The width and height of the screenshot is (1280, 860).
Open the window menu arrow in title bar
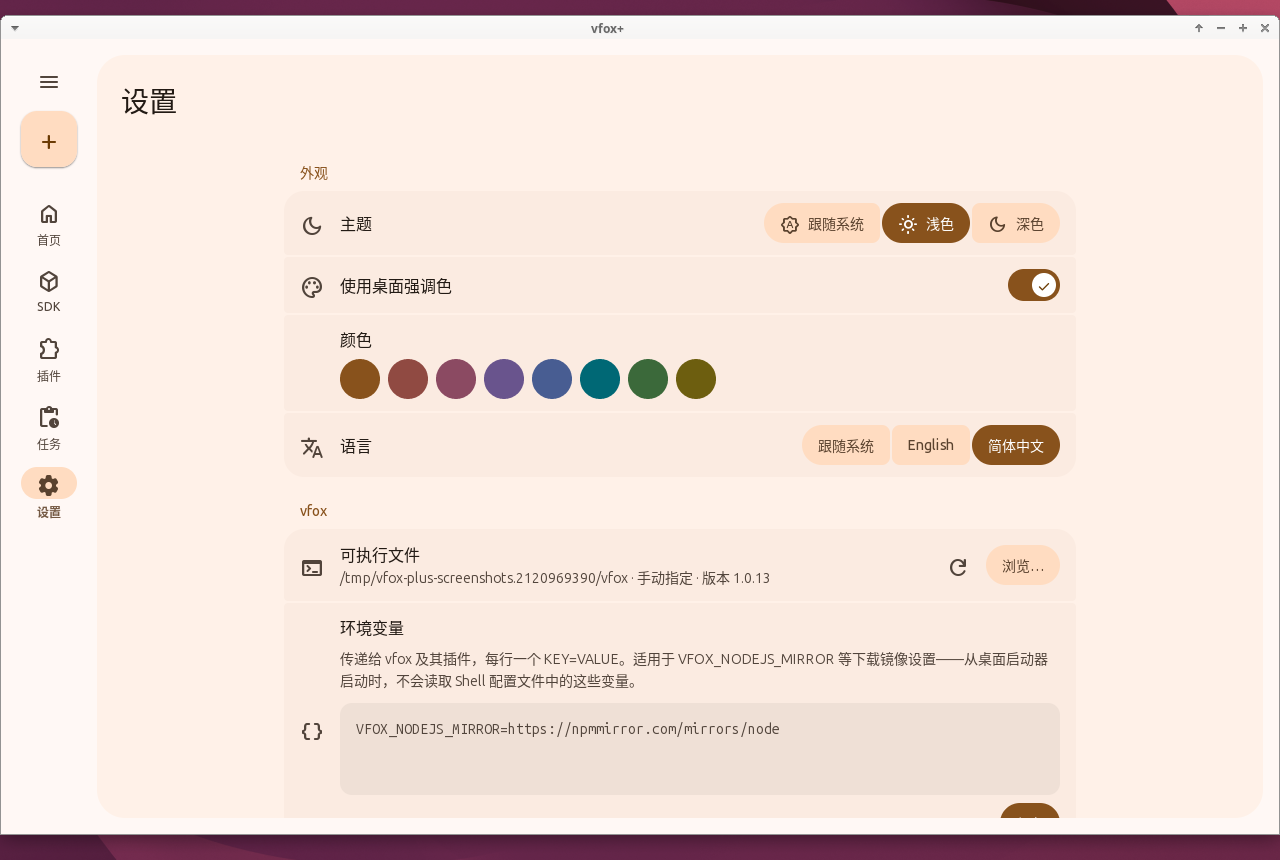click(x=15, y=28)
